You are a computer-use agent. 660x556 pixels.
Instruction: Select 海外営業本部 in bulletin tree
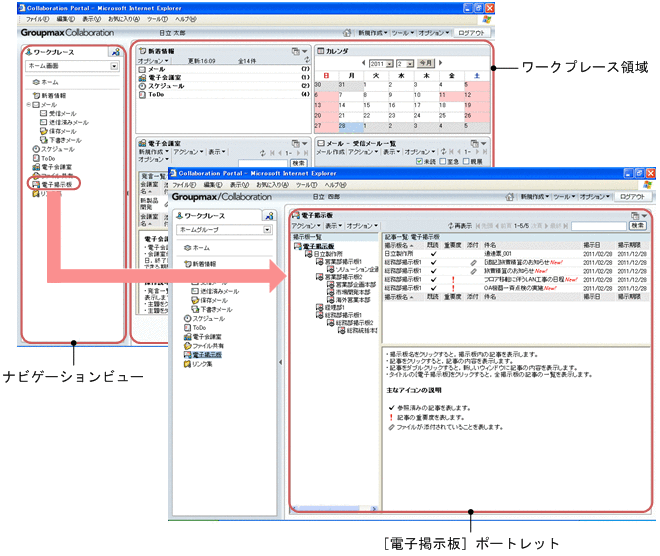click(349, 300)
